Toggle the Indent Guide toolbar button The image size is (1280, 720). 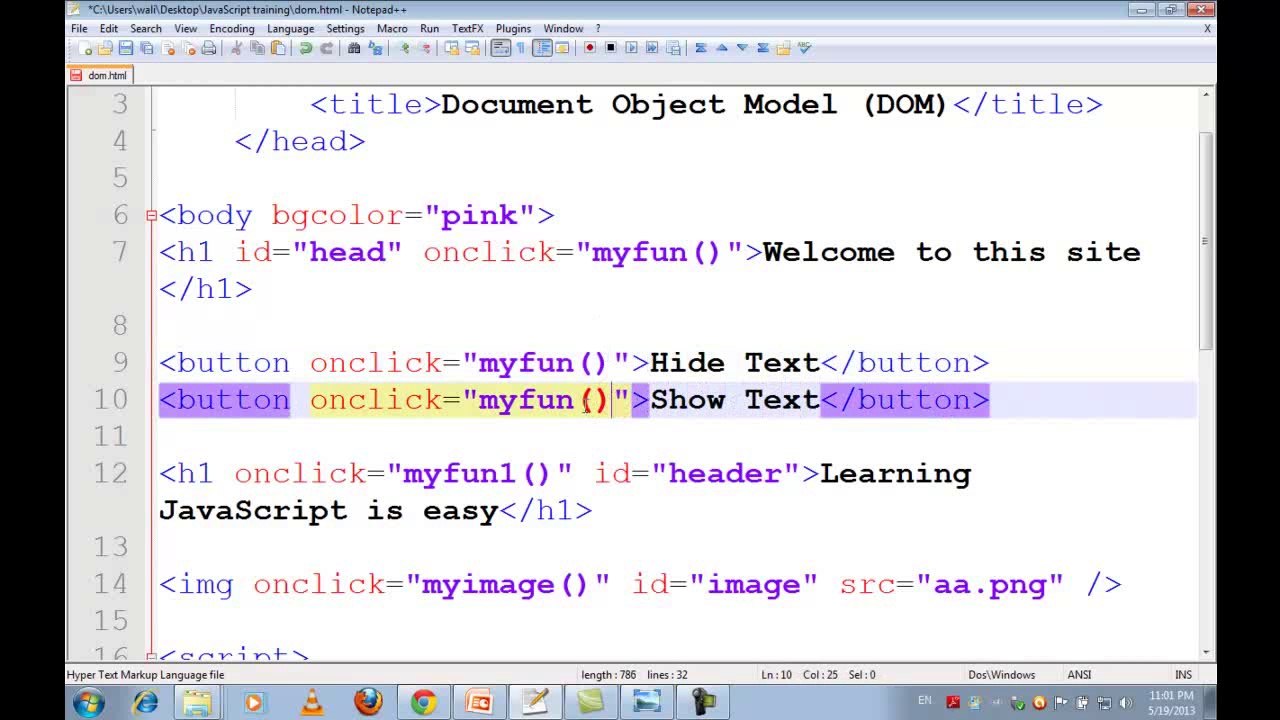pos(542,48)
